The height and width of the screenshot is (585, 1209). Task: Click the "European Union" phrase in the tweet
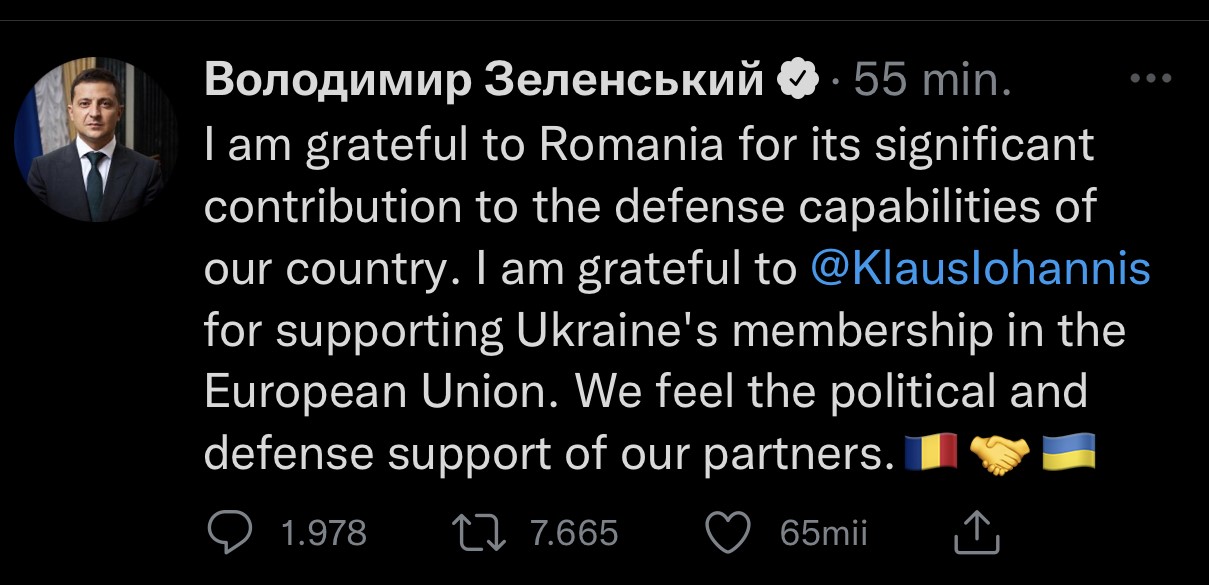point(384,392)
